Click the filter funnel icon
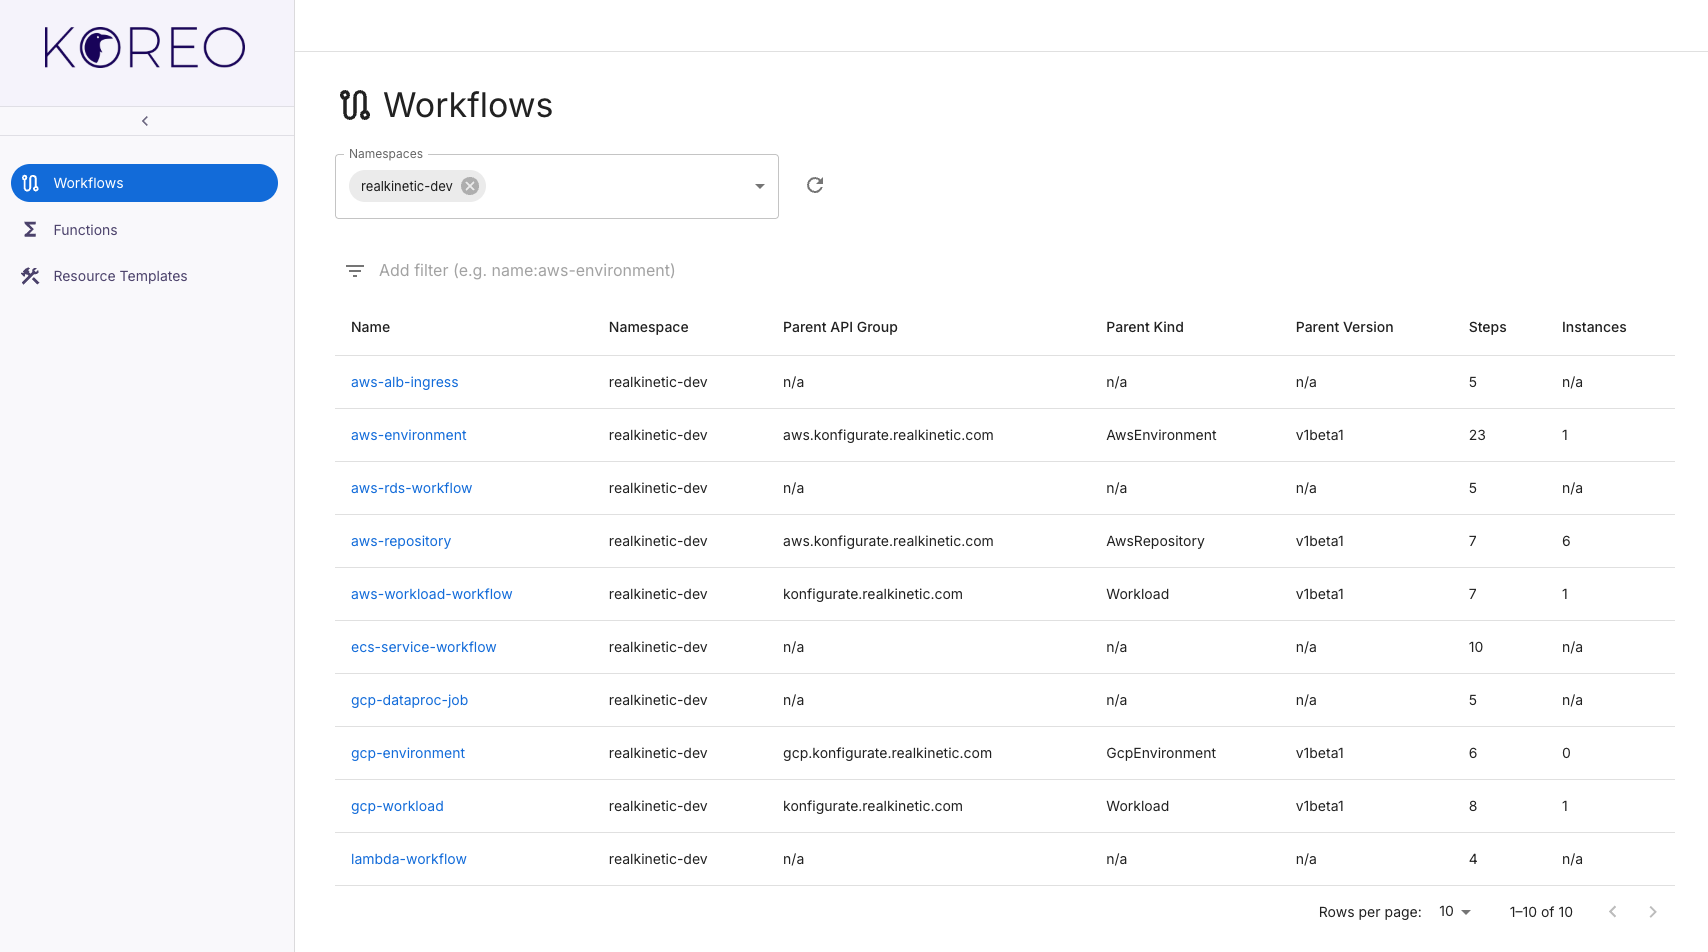 click(354, 270)
